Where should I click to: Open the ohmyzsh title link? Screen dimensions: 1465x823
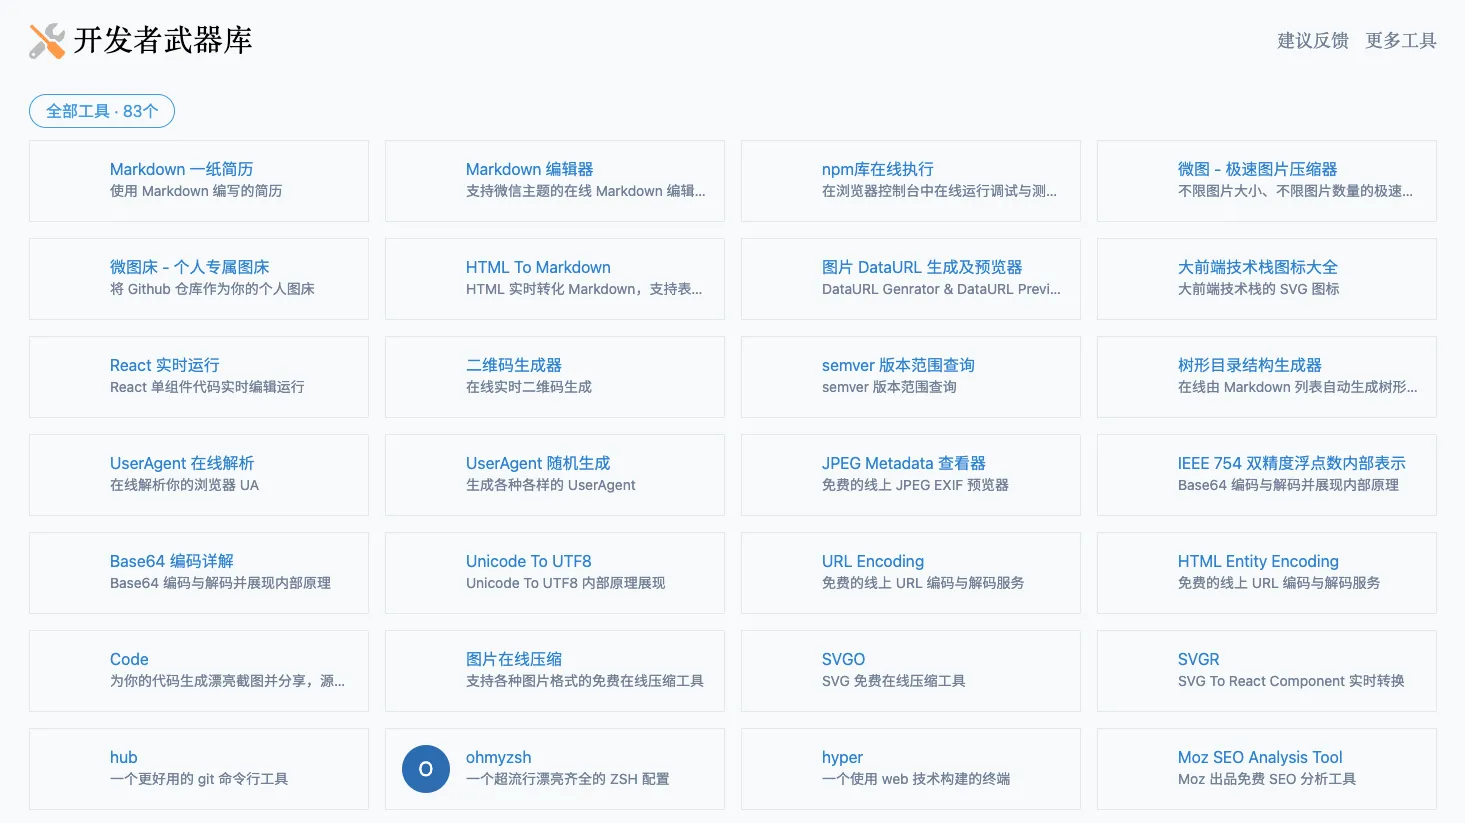(x=498, y=757)
